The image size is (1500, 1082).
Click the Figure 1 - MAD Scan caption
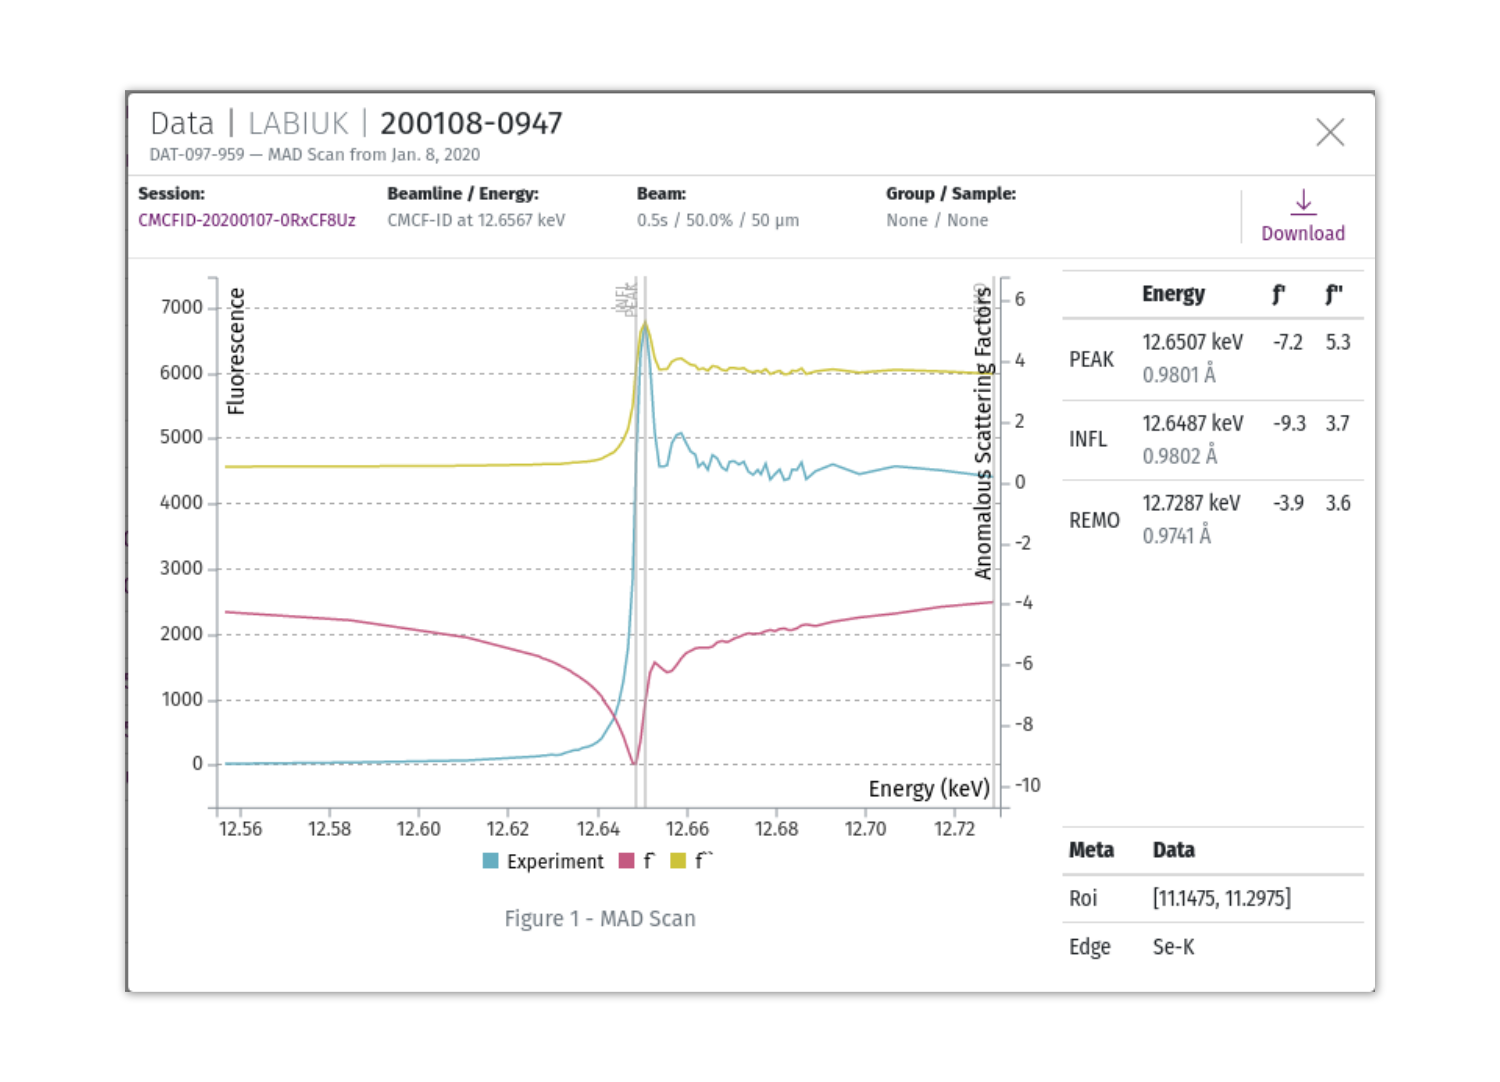click(x=600, y=919)
